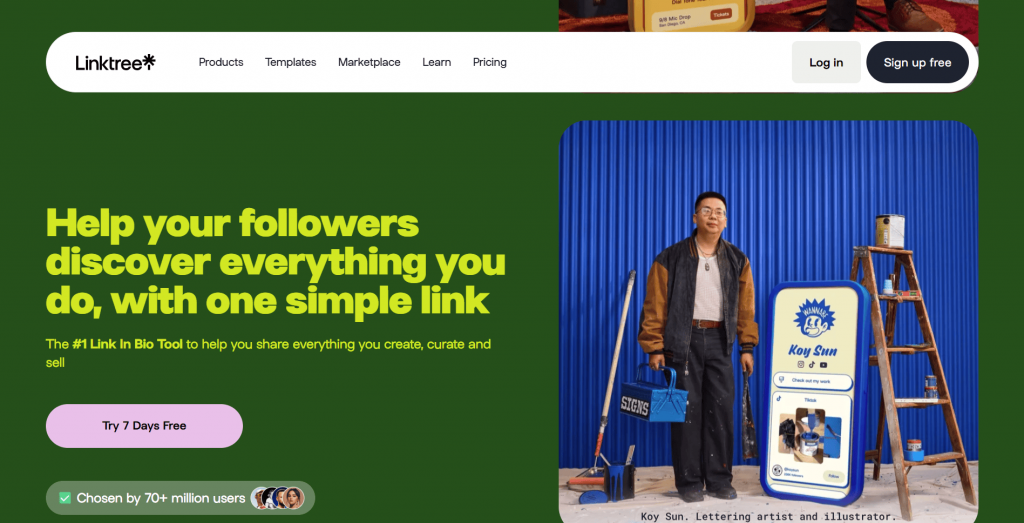Click the Log in button
This screenshot has width=1024, height=523.
point(826,62)
